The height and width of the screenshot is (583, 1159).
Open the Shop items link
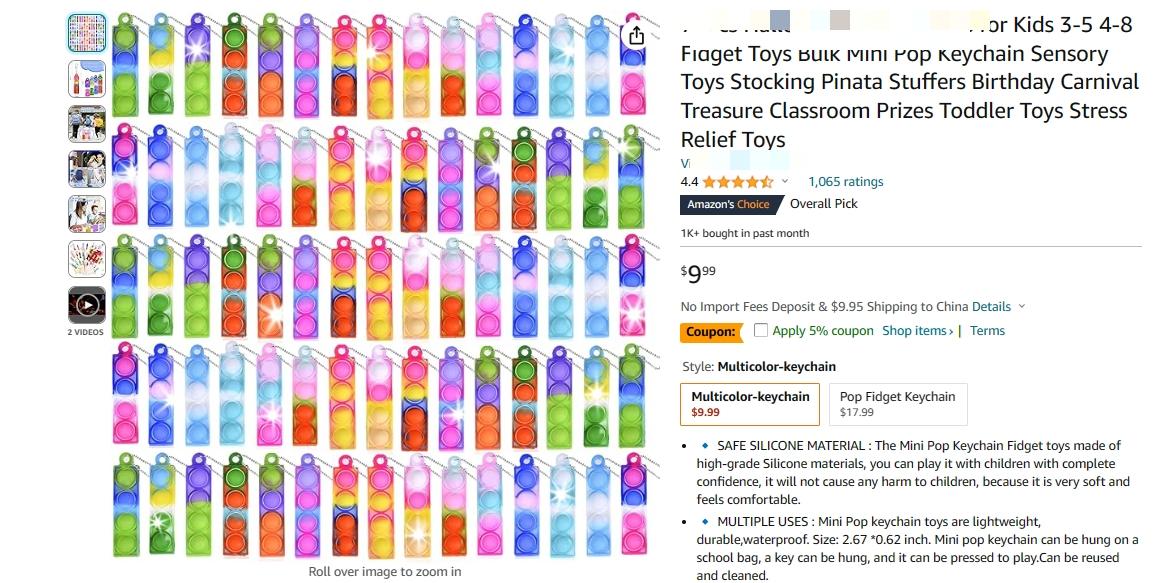coord(917,330)
